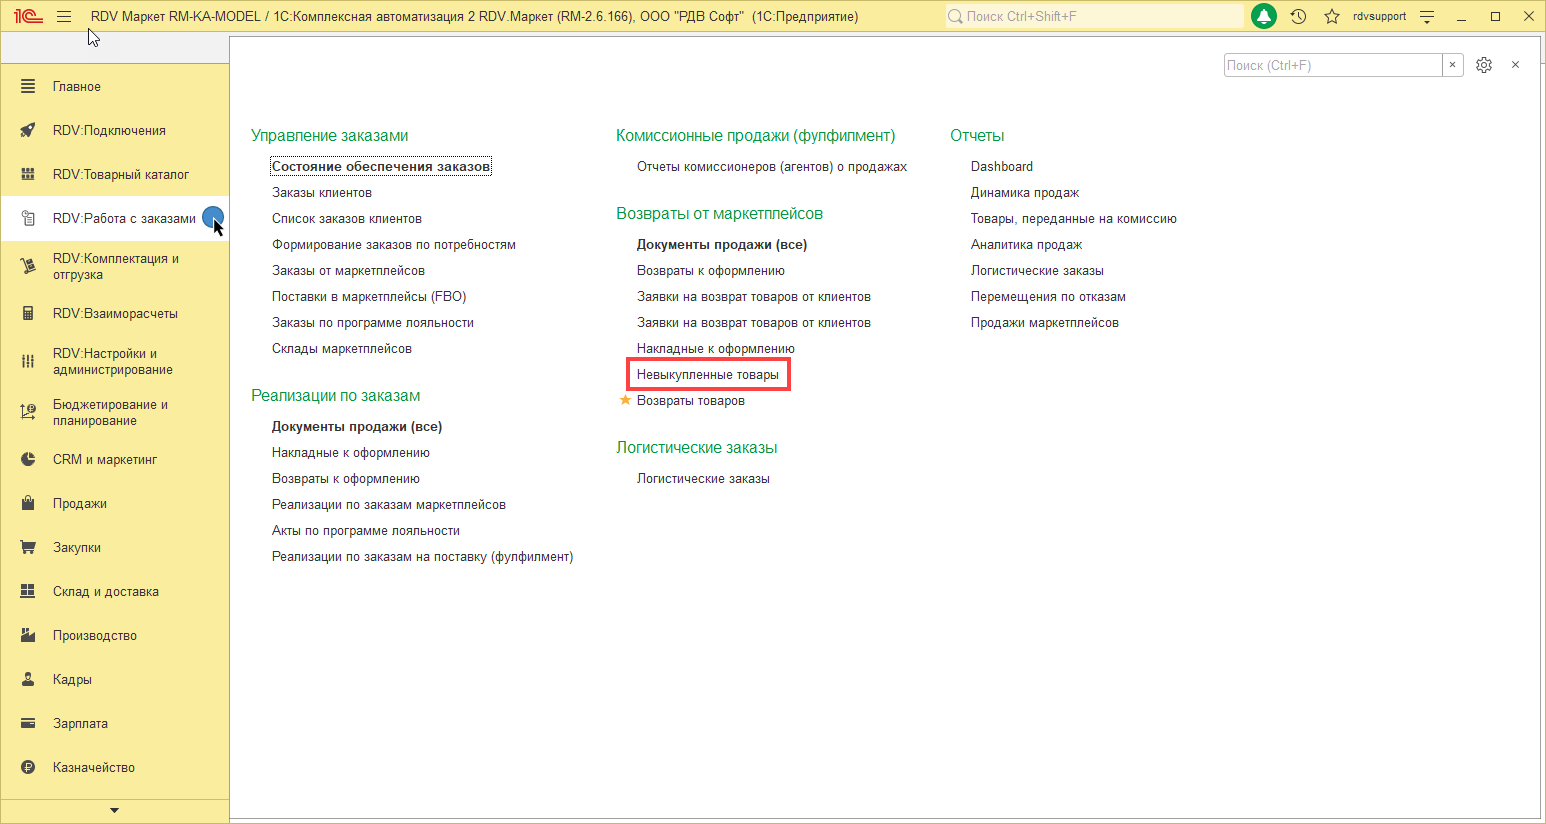The width and height of the screenshot is (1546, 824).
Task: Open the rdvsupport user menu
Action: (x=1379, y=16)
